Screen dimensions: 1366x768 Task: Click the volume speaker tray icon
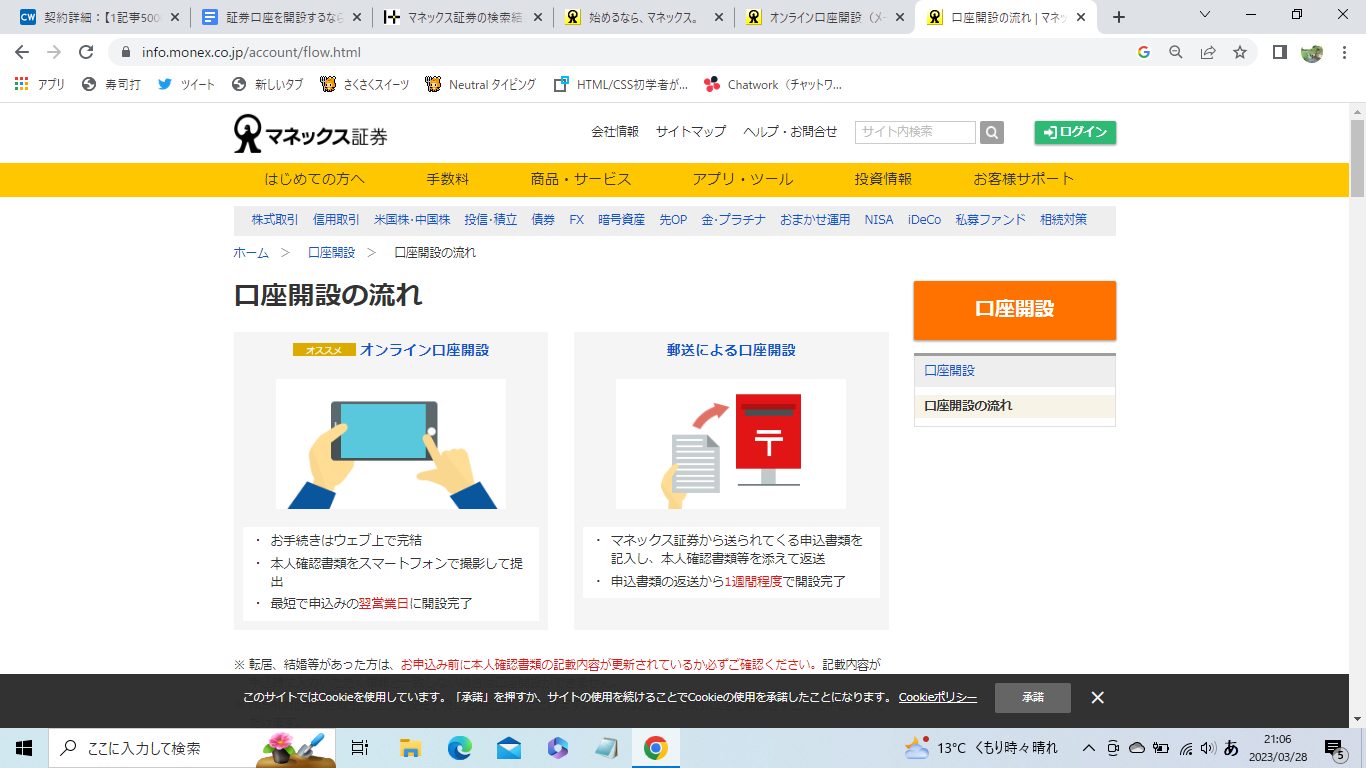coord(1207,748)
